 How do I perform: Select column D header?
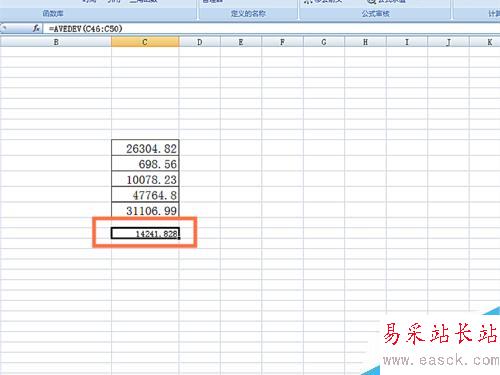coord(200,42)
